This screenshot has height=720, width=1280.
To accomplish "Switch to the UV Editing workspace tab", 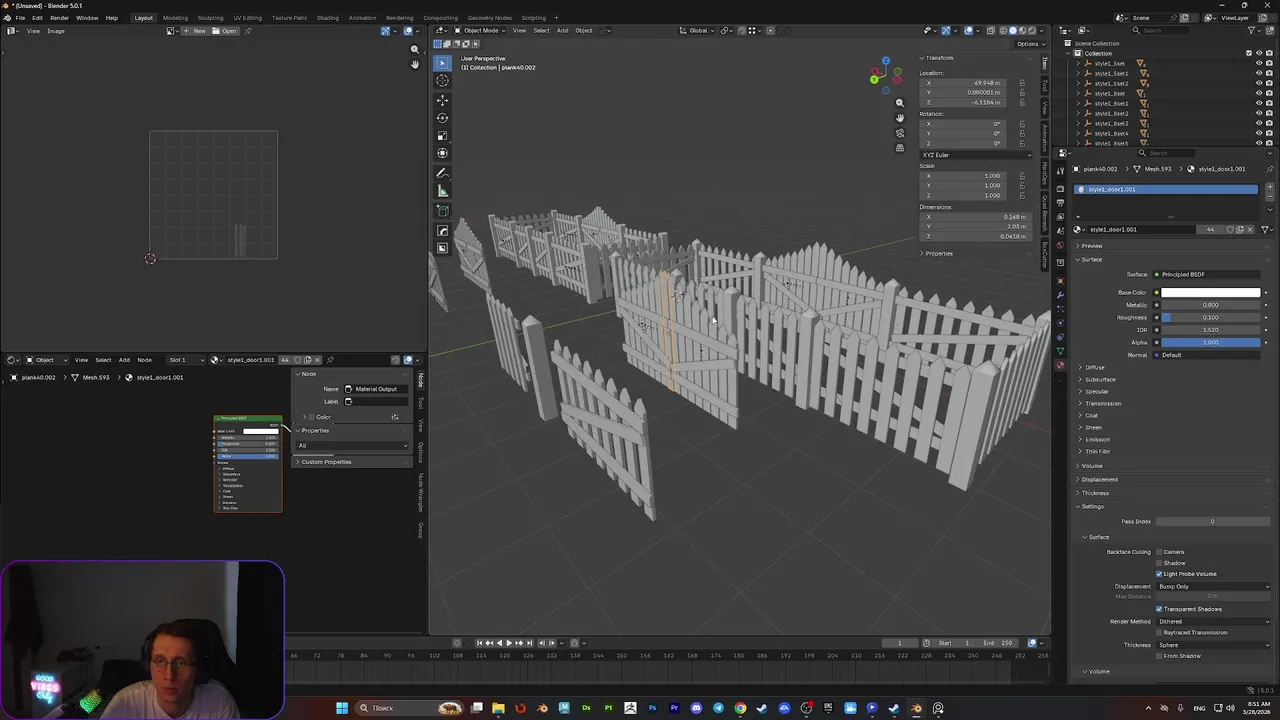I will tap(247, 18).
